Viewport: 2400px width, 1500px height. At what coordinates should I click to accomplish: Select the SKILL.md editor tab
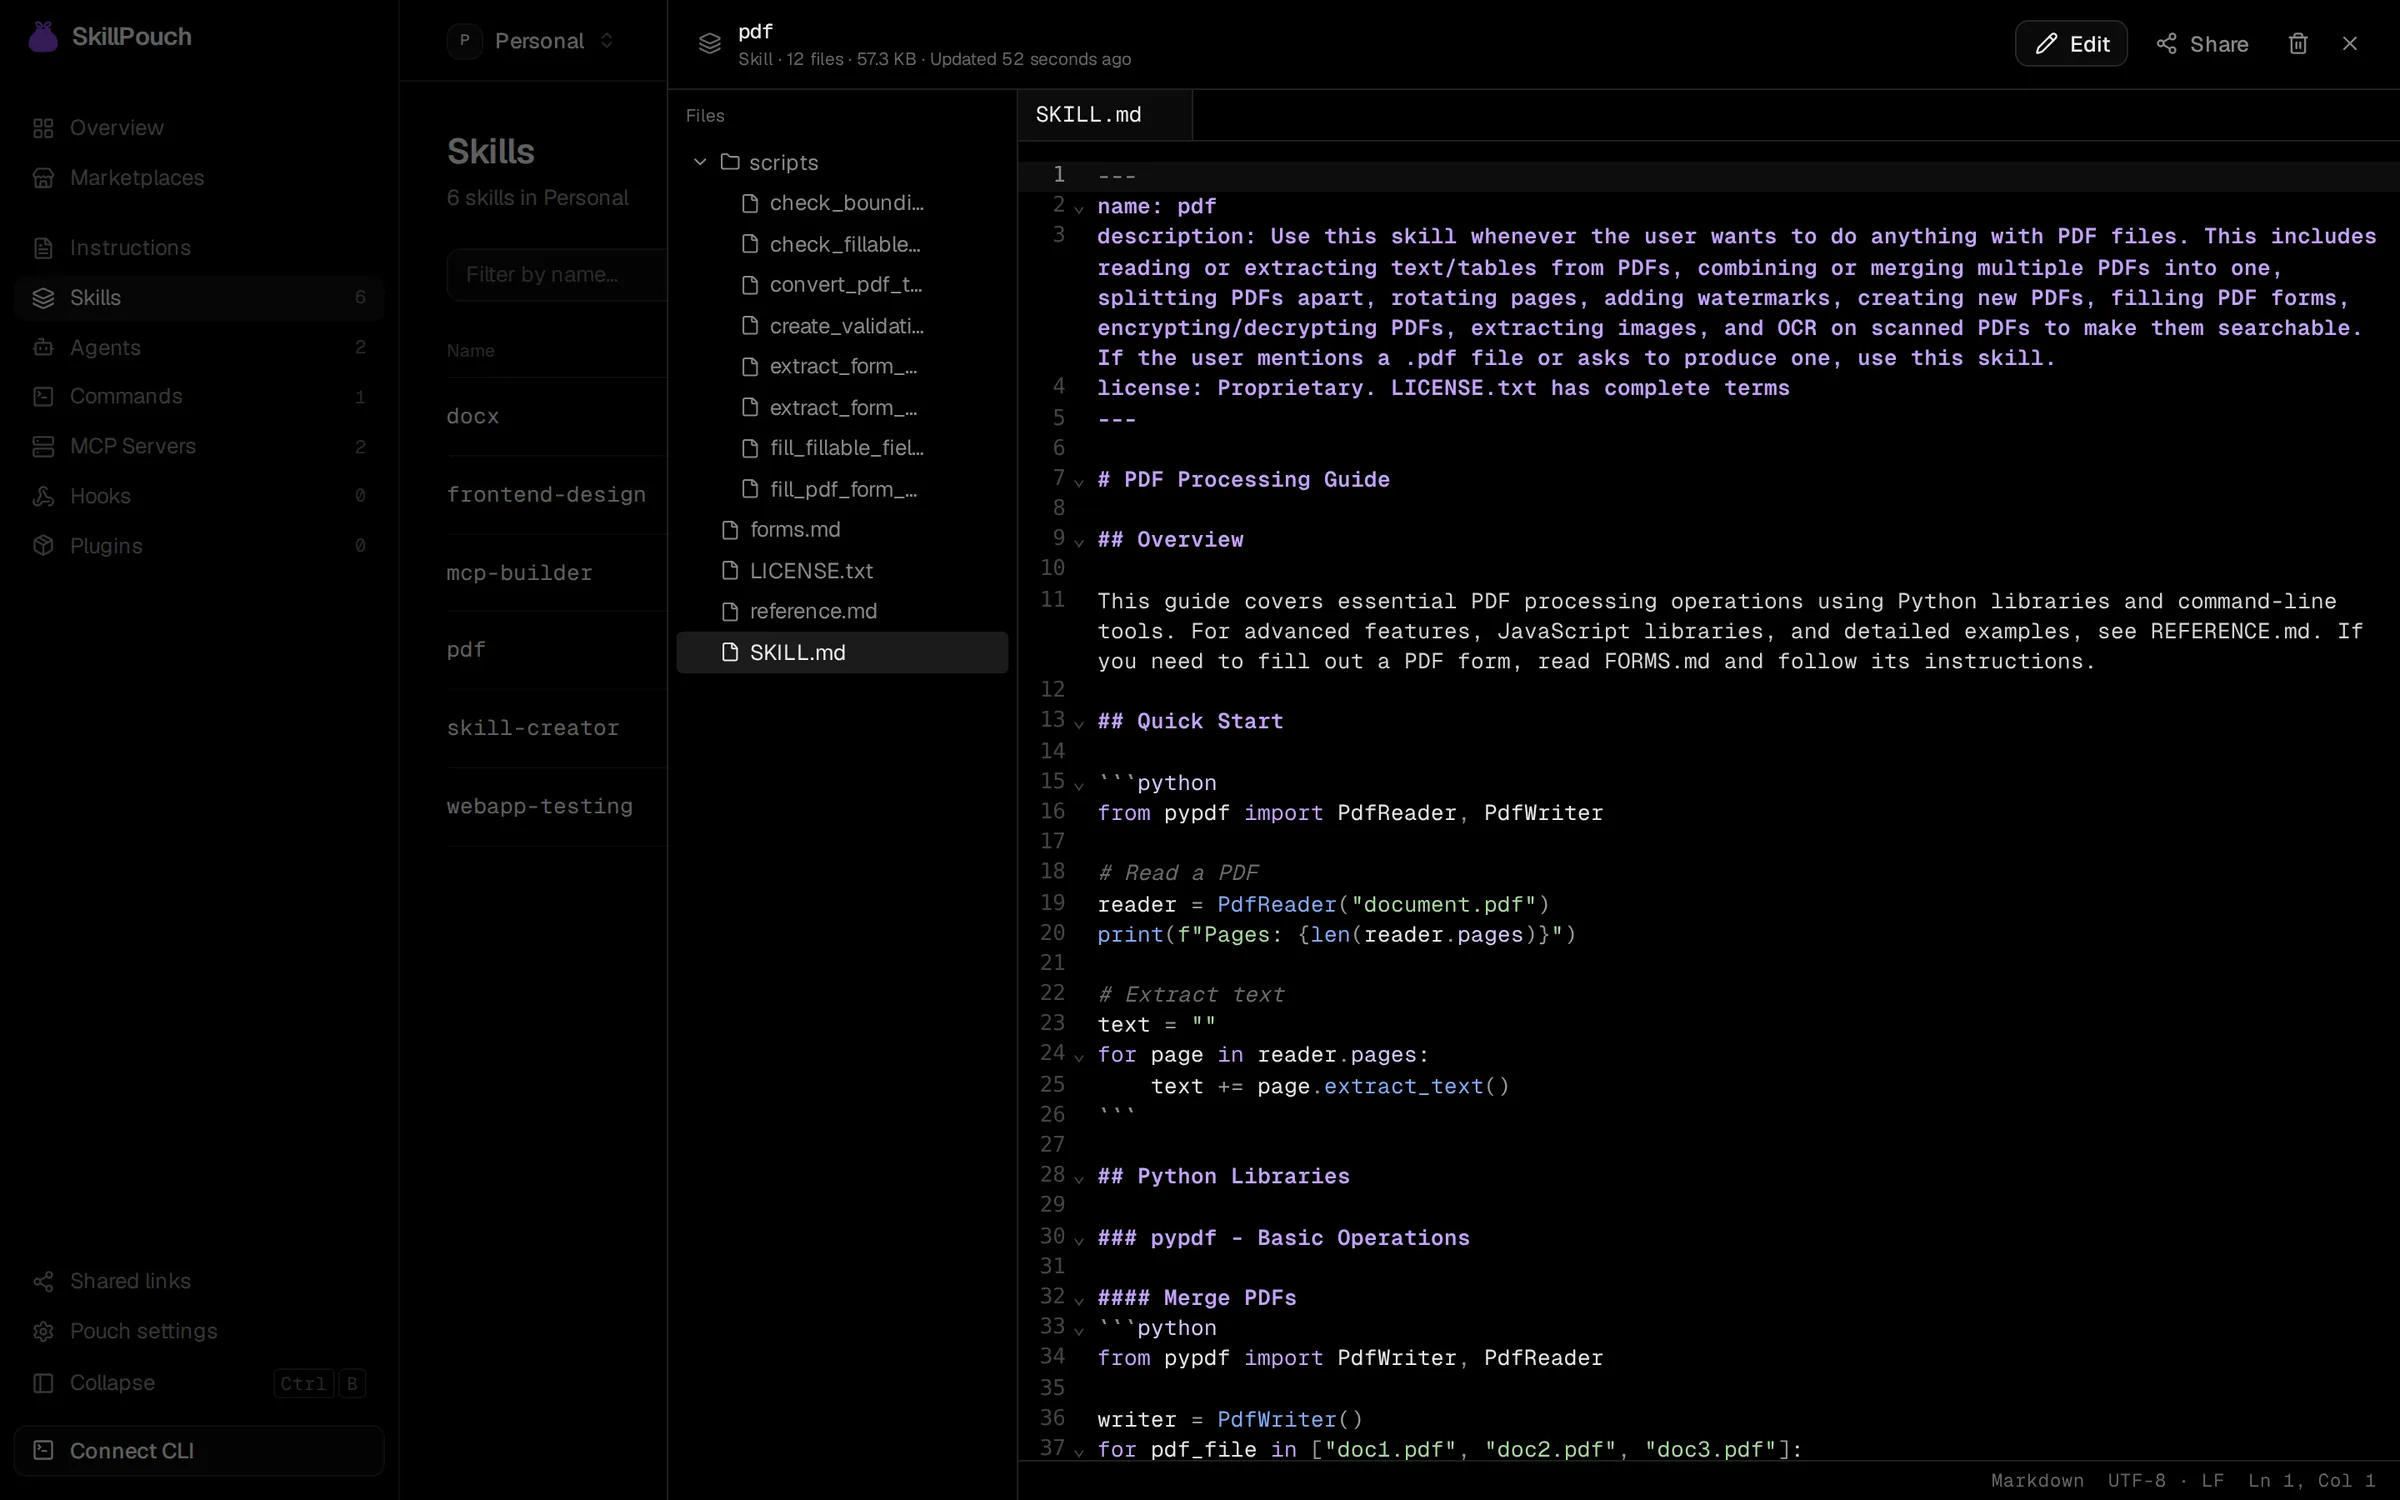(x=1104, y=115)
